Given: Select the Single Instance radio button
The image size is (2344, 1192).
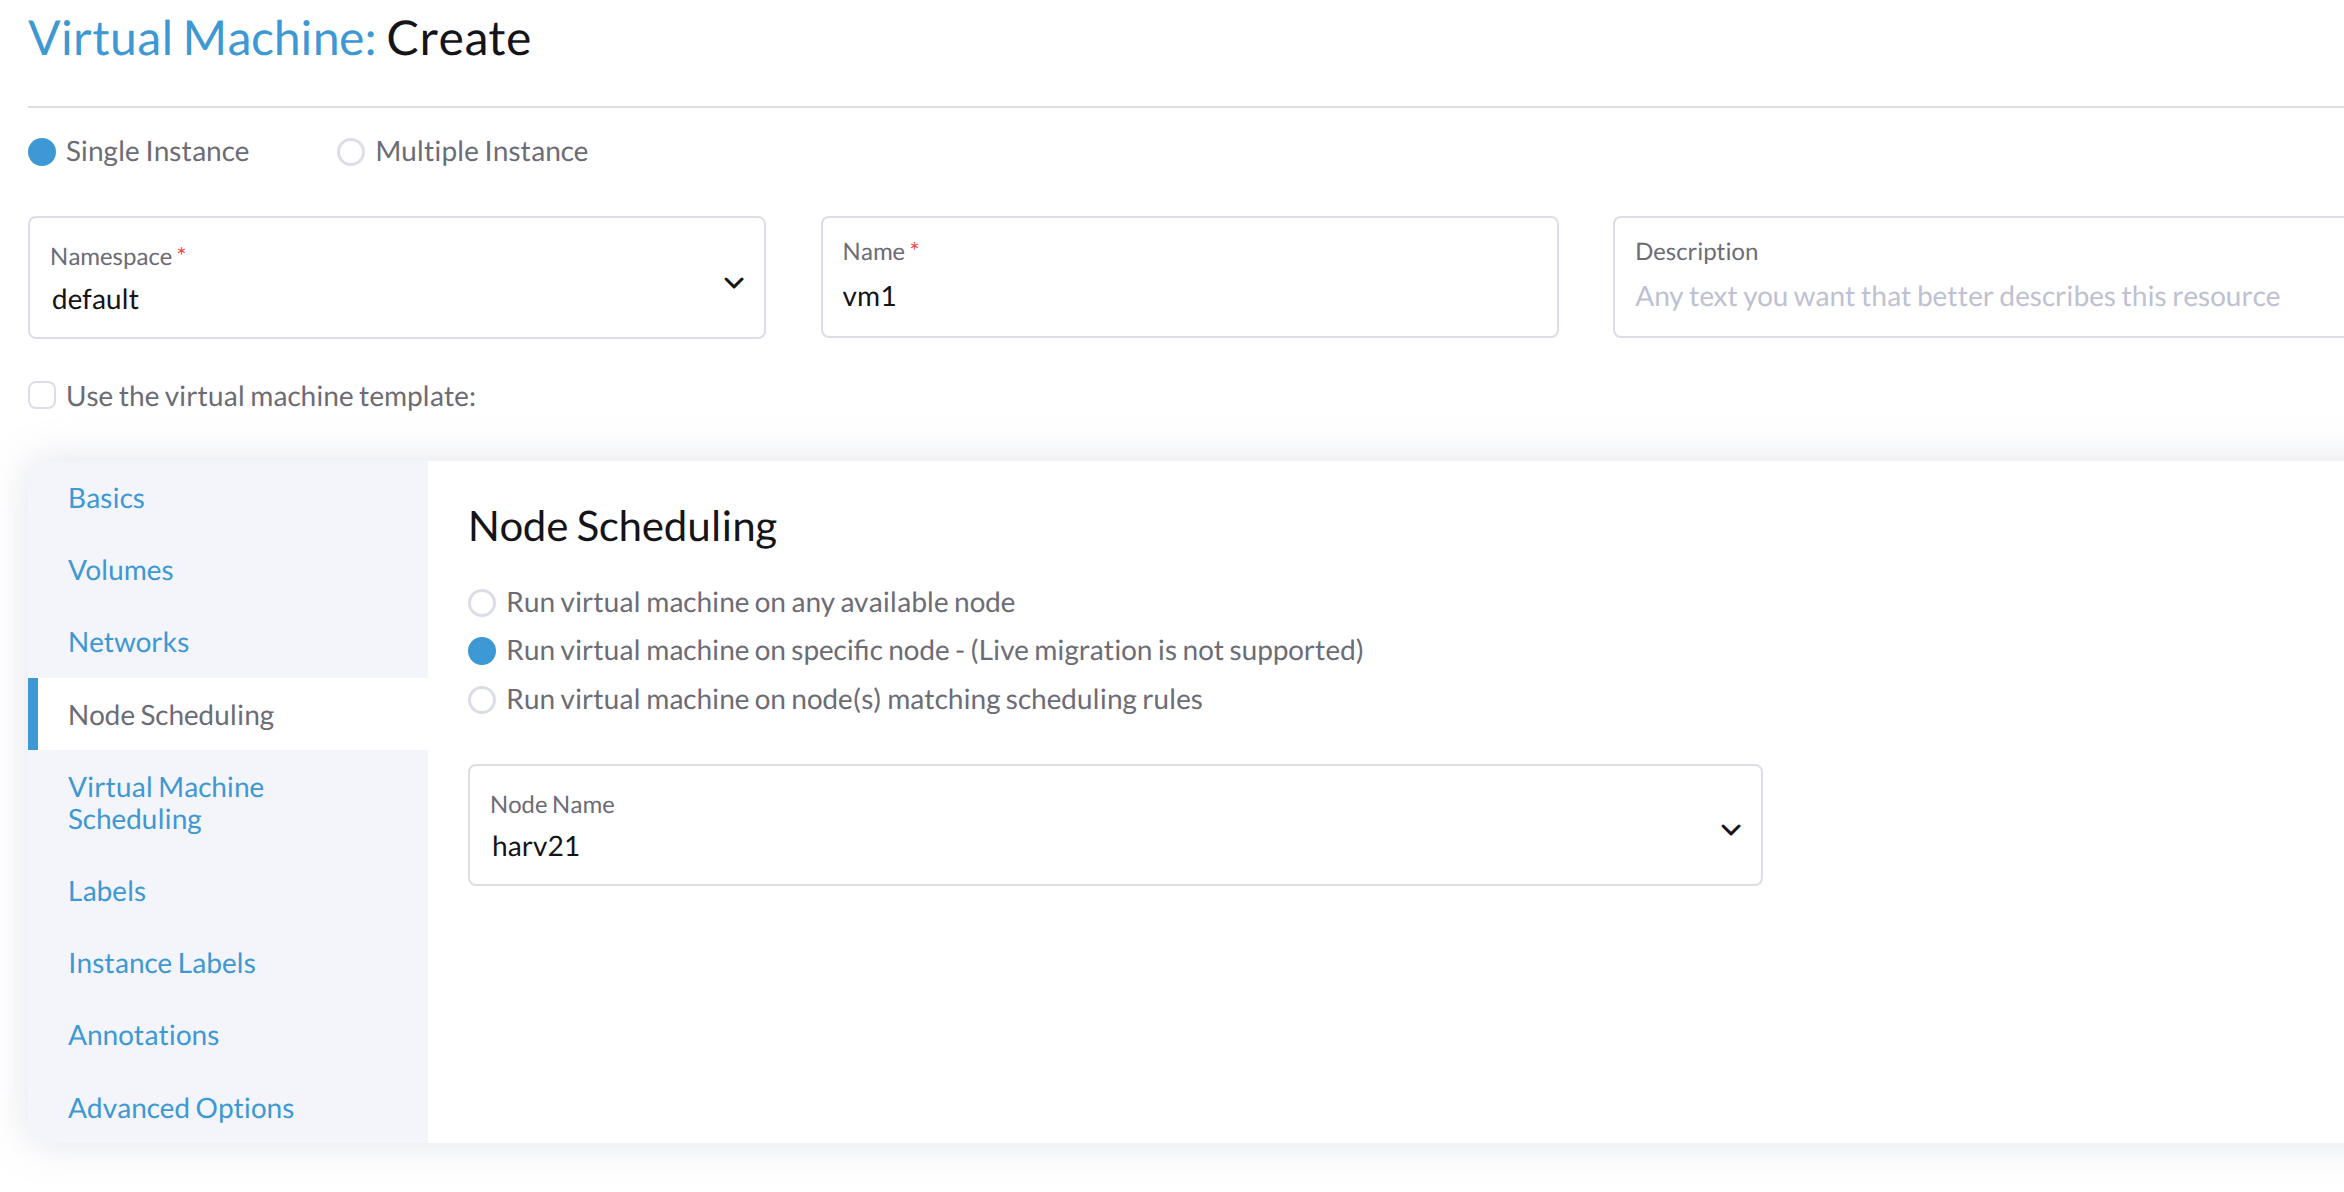Looking at the screenshot, I should 41,151.
